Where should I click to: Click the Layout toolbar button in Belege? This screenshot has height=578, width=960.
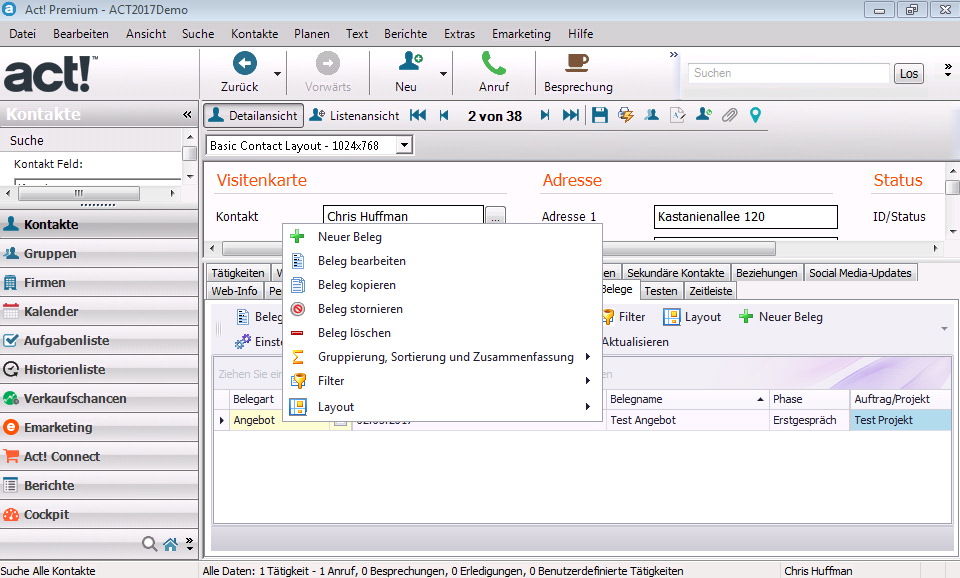(692, 317)
